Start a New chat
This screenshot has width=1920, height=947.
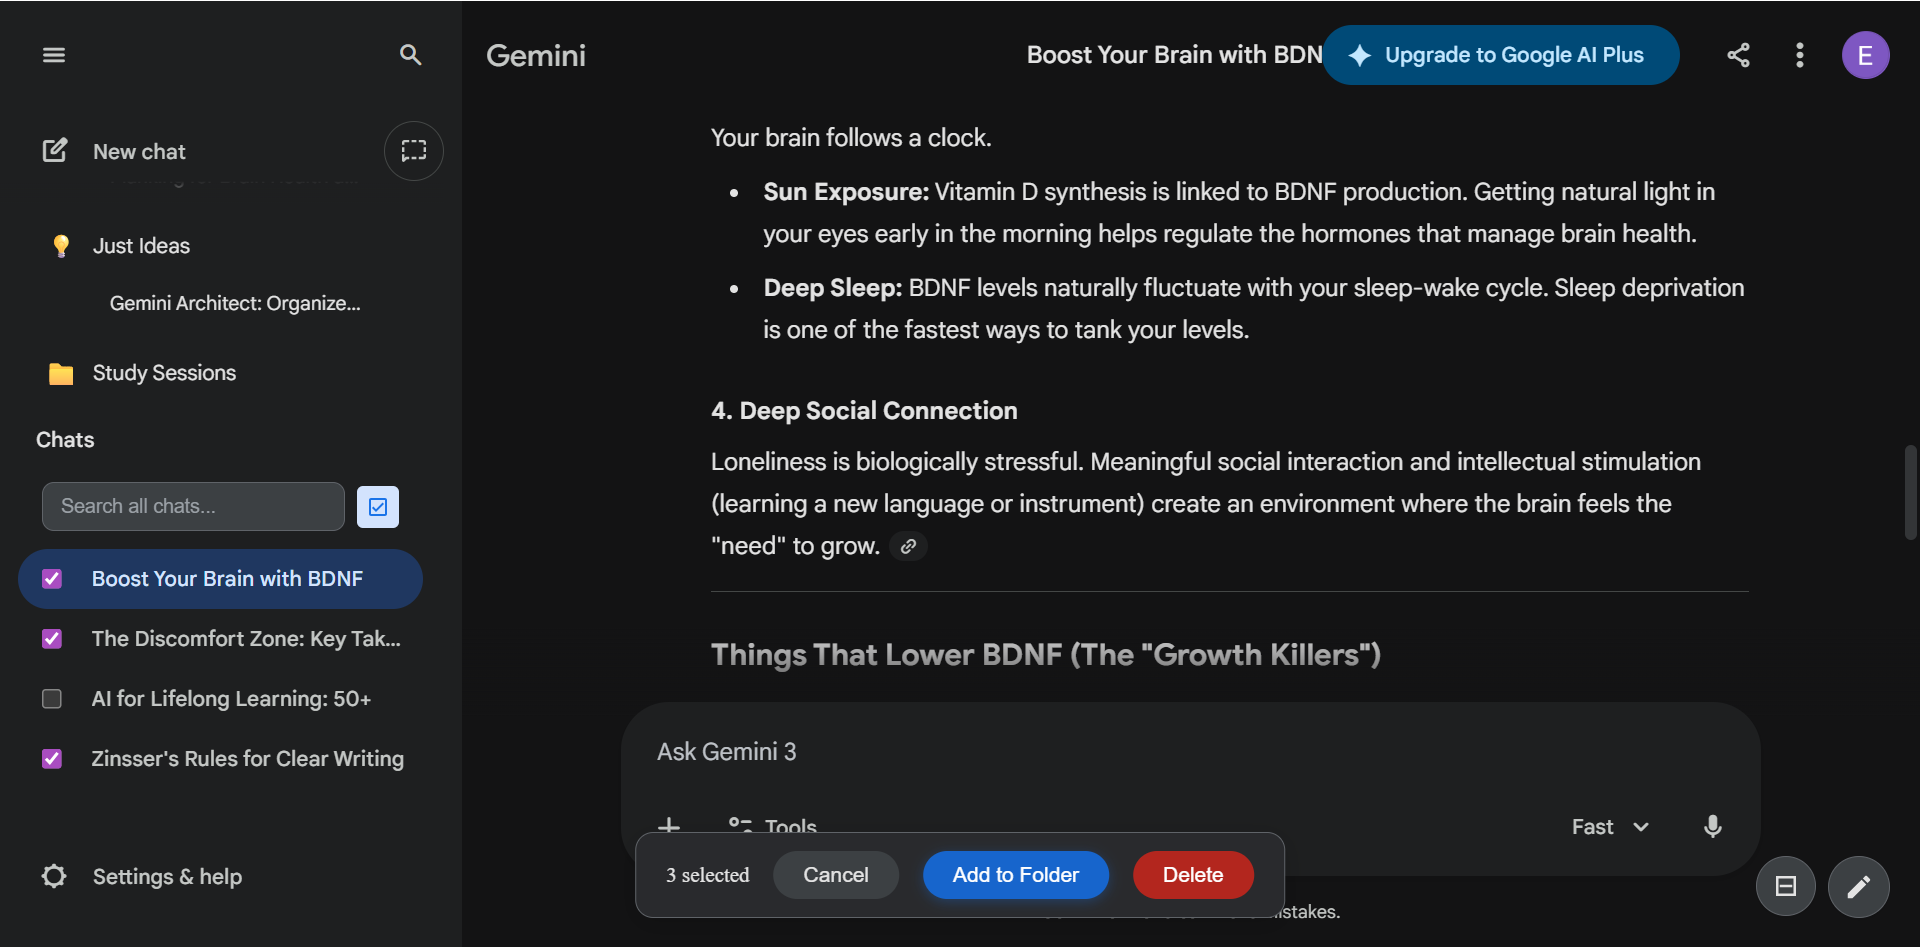(x=139, y=152)
